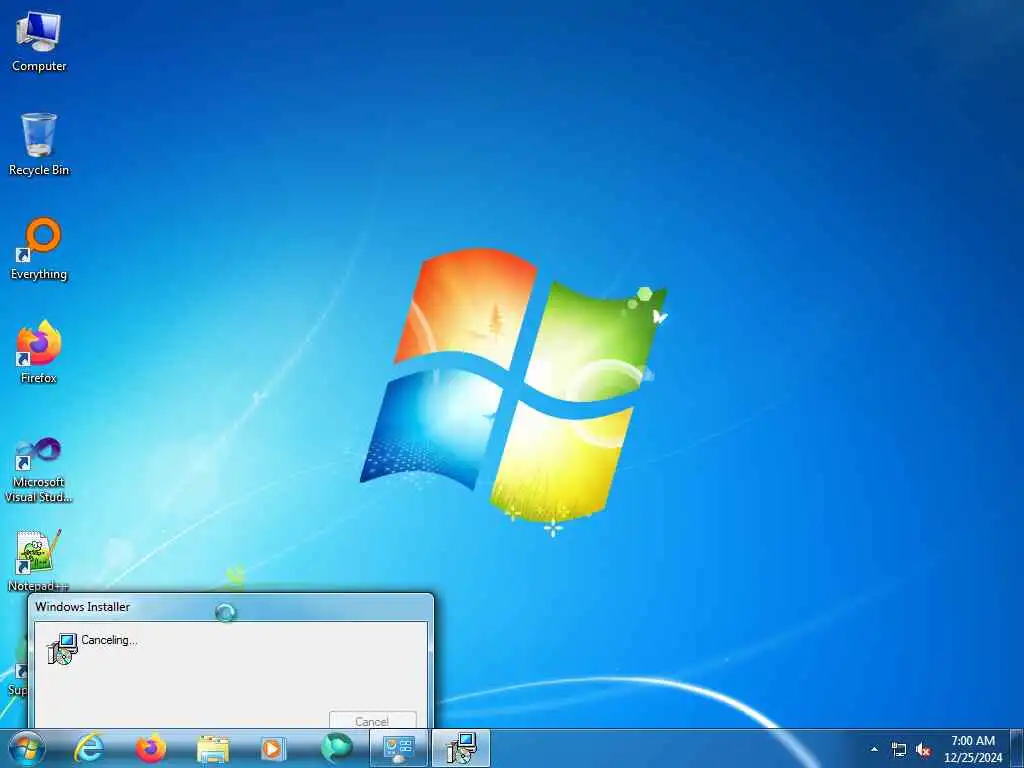The height and width of the screenshot is (768, 1024).
Task: Click the muted volume tray icon
Action: click(x=923, y=750)
